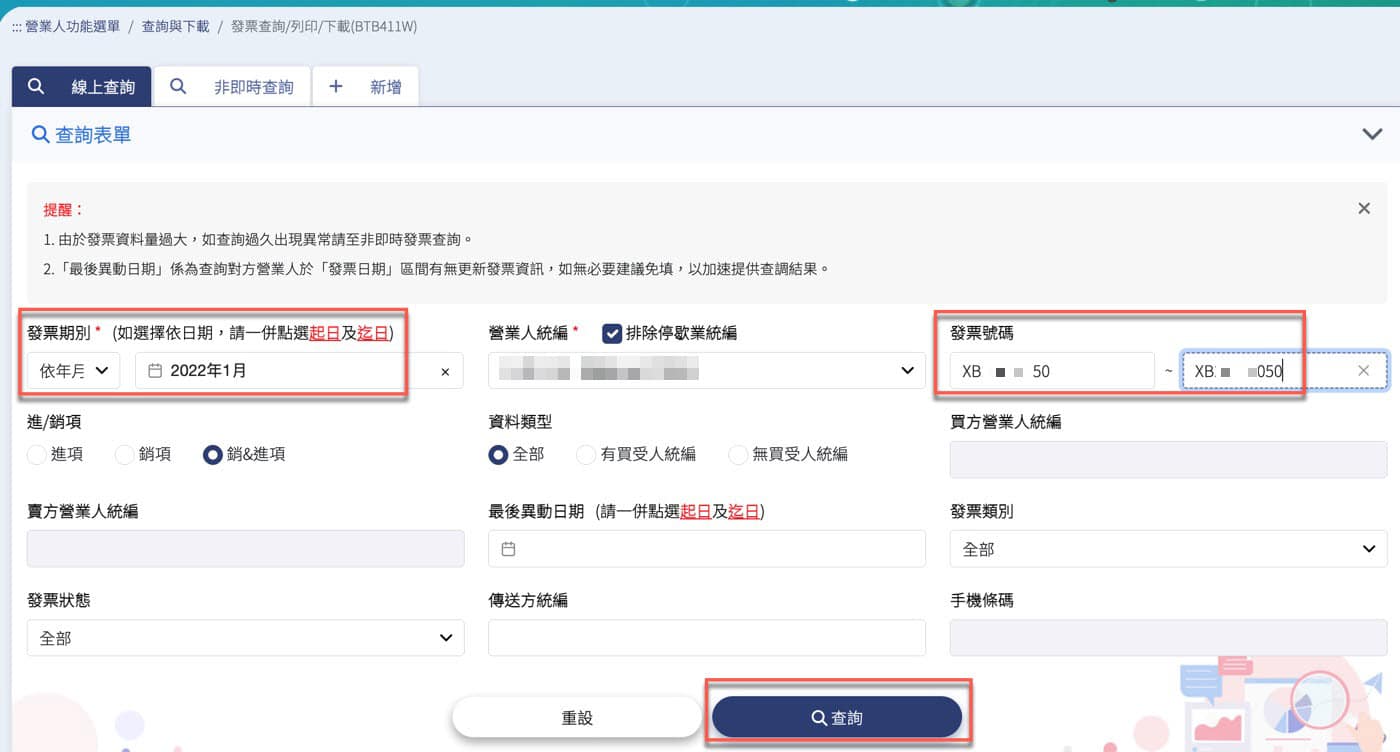This screenshot has width=1400, height=752.
Task: Choose 全部 under 資料類型
Action: click(x=499, y=455)
